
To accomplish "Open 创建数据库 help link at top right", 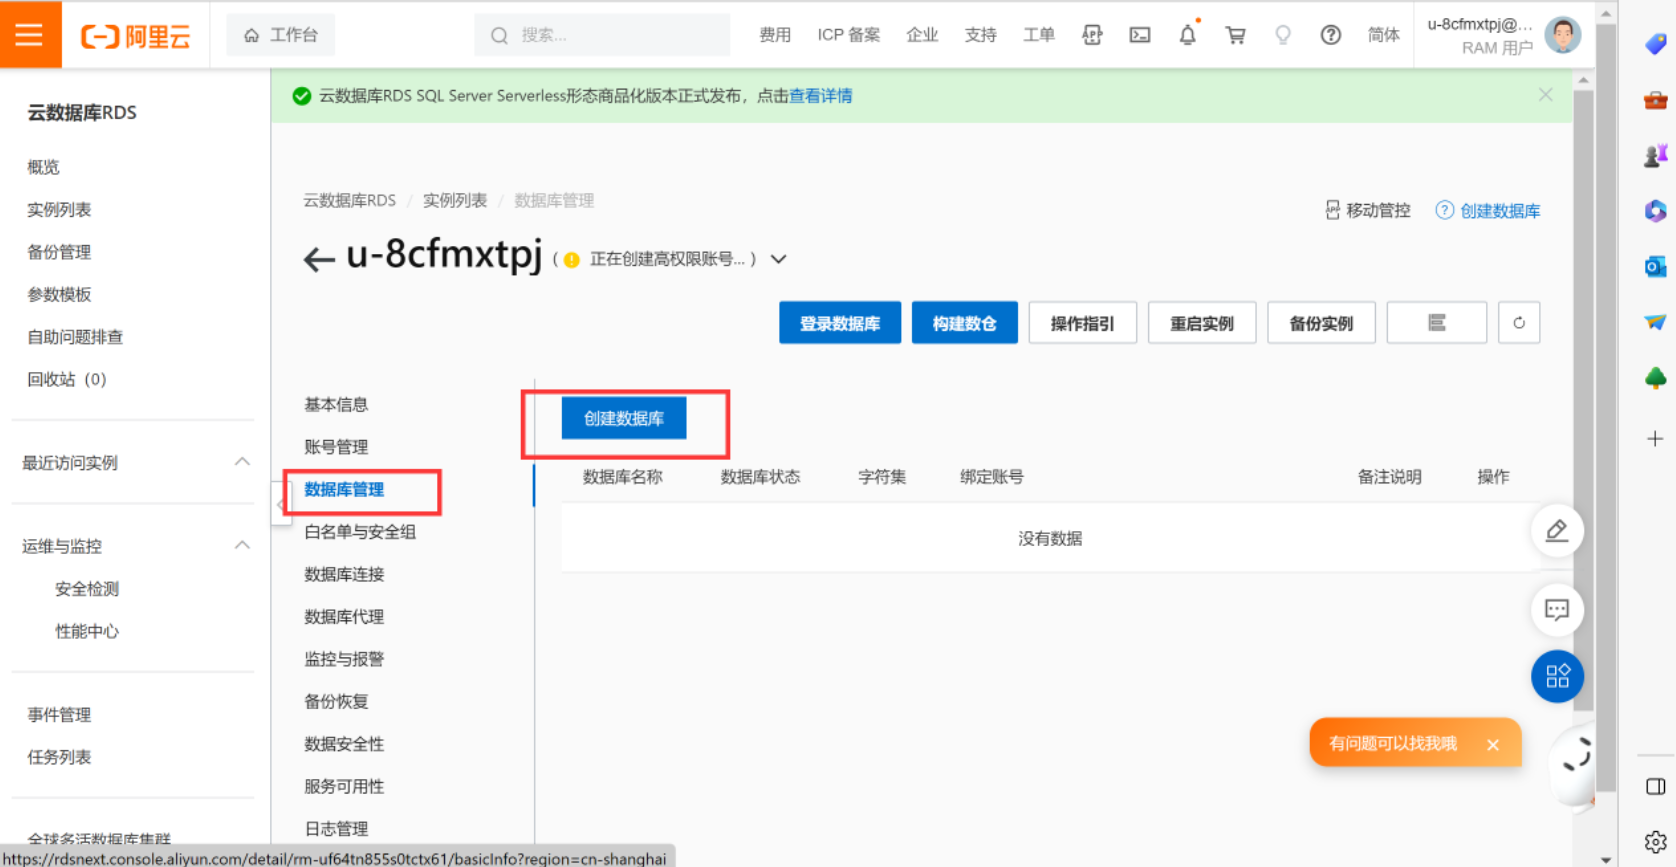I will [x=1488, y=210].
